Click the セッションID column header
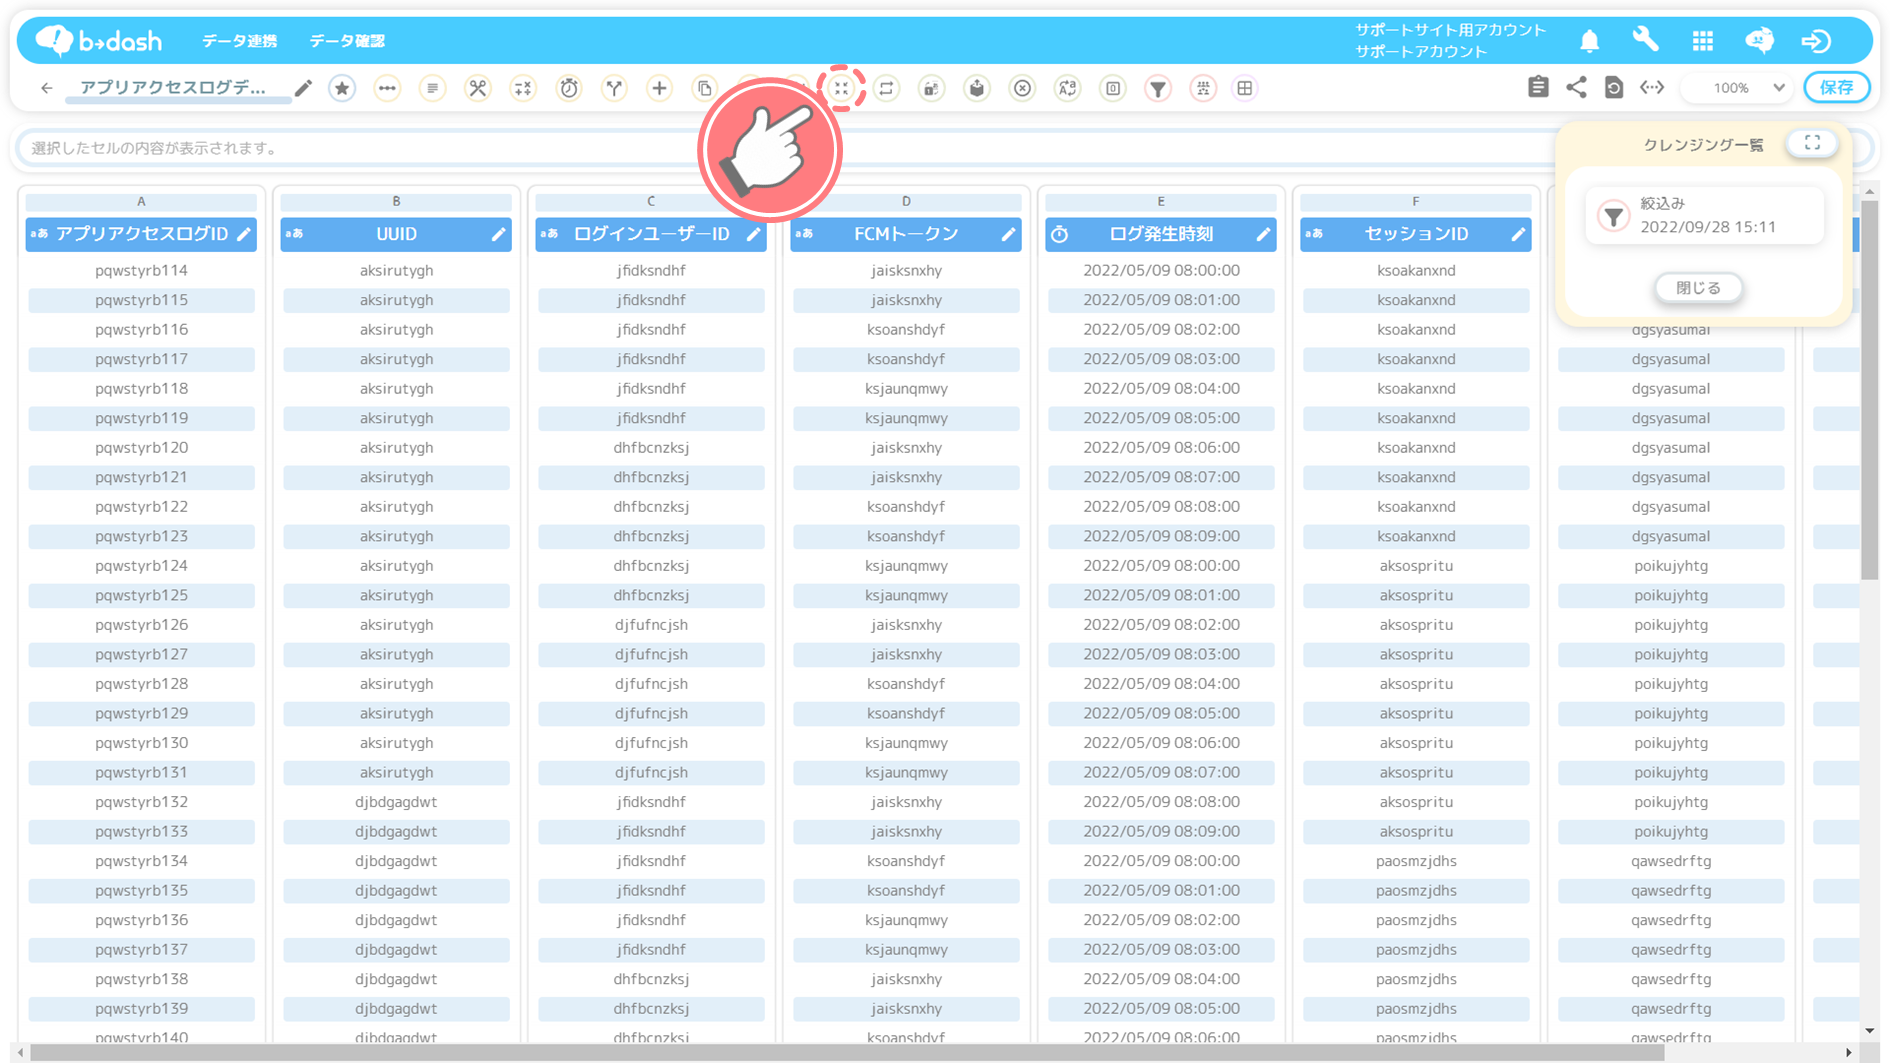The height and width of the screenshot is (1063, 1890). (1416, 234)
